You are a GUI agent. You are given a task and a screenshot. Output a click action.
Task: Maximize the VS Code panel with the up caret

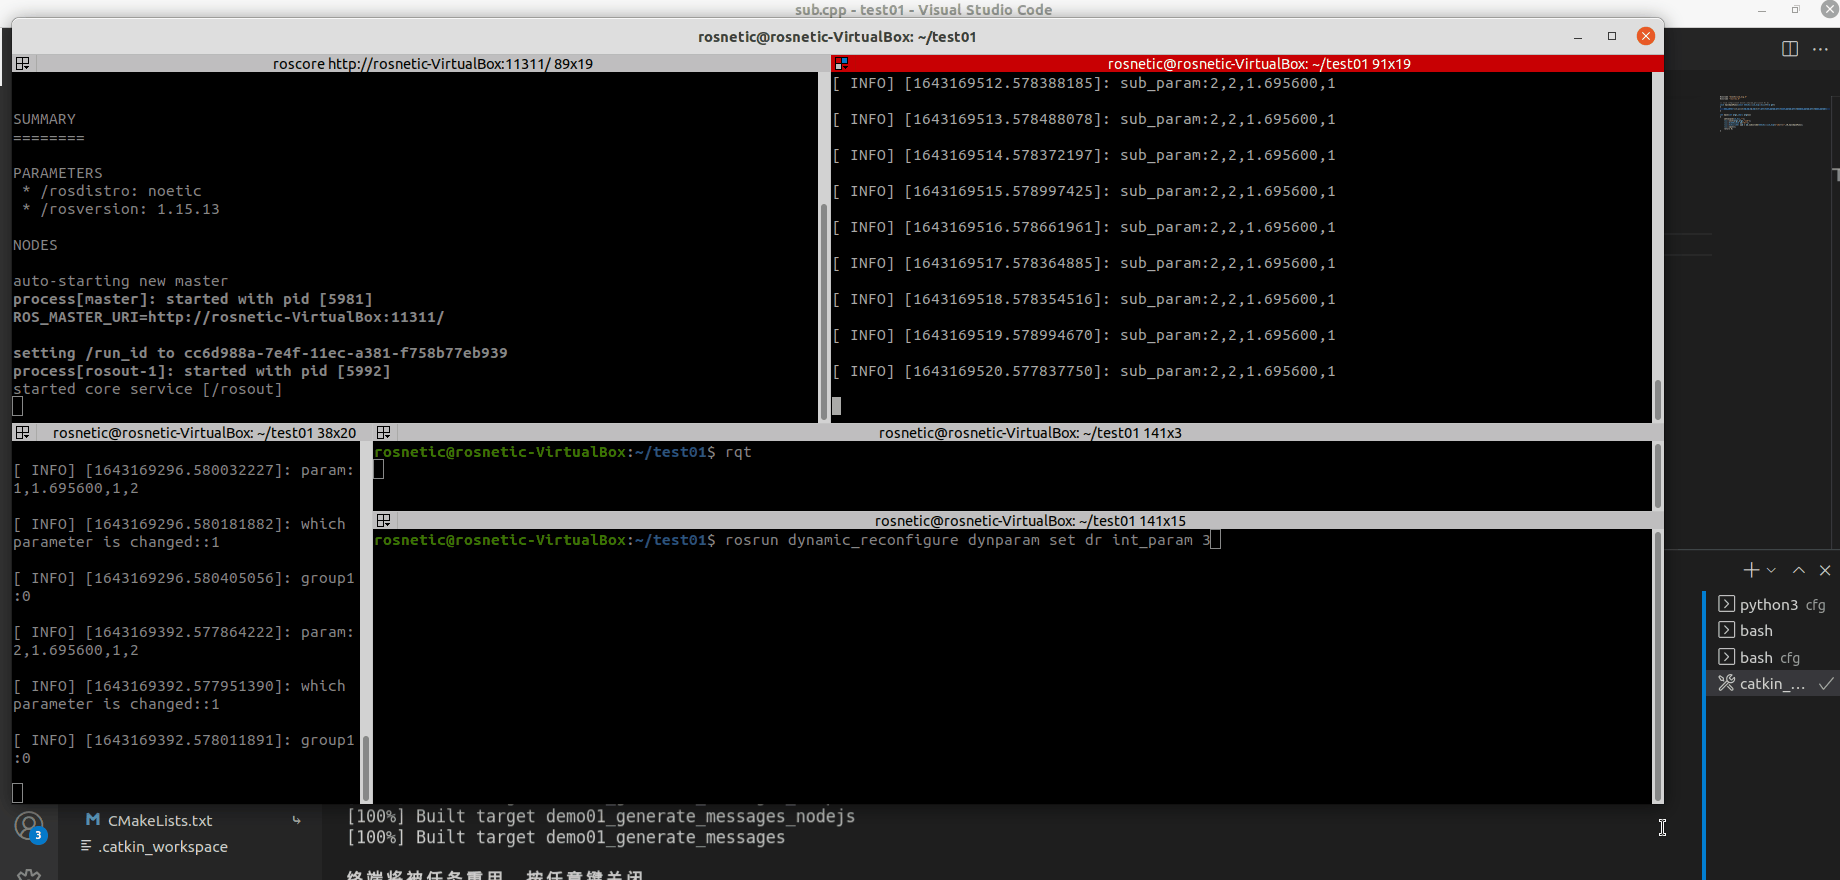coord(1799,570)
